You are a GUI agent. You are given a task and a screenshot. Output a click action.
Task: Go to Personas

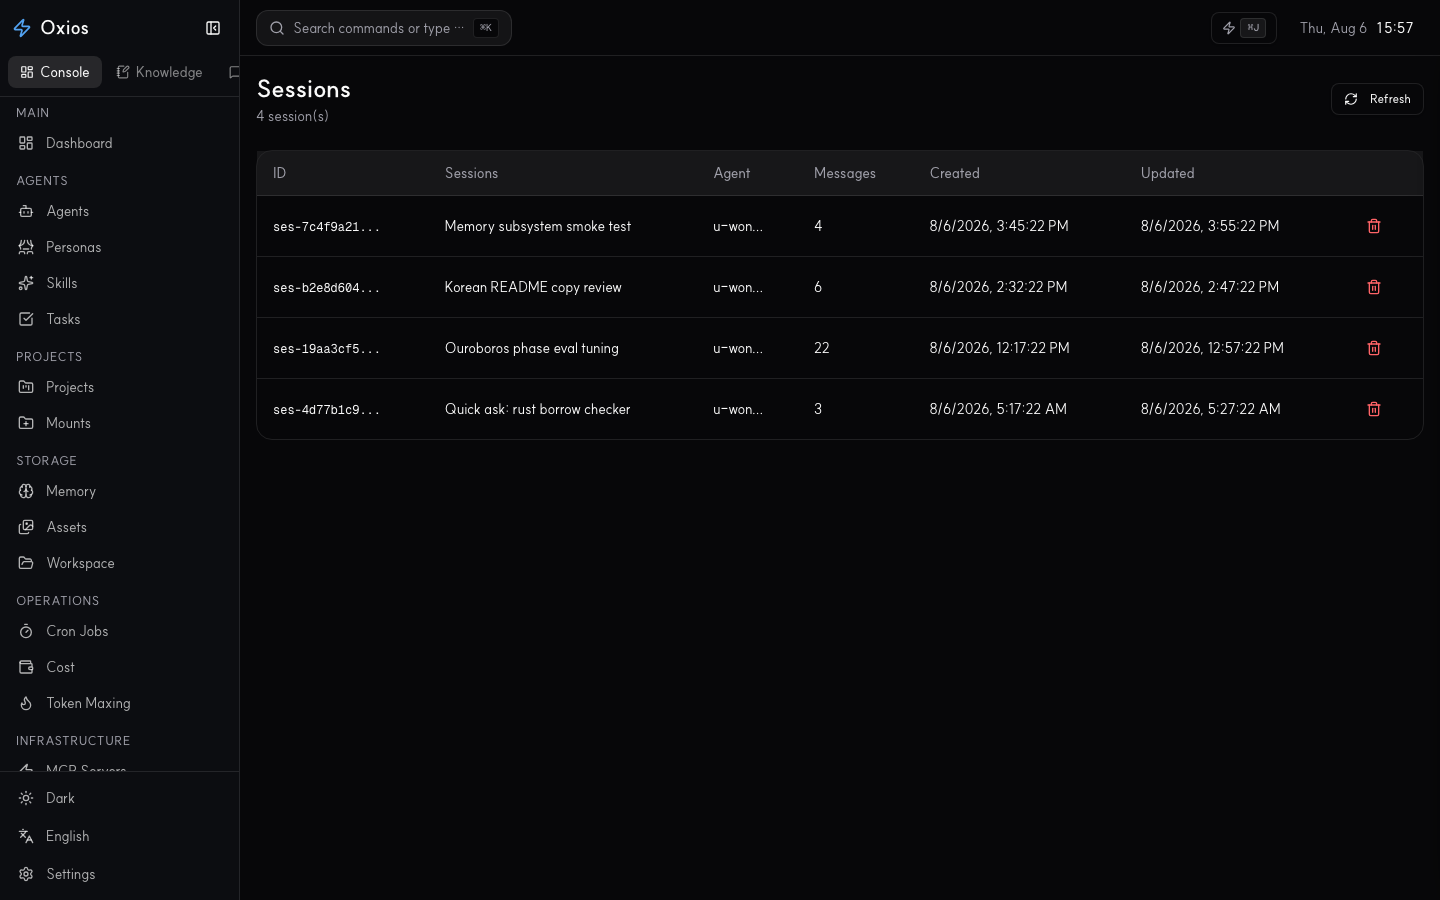[x=120, y=247]
